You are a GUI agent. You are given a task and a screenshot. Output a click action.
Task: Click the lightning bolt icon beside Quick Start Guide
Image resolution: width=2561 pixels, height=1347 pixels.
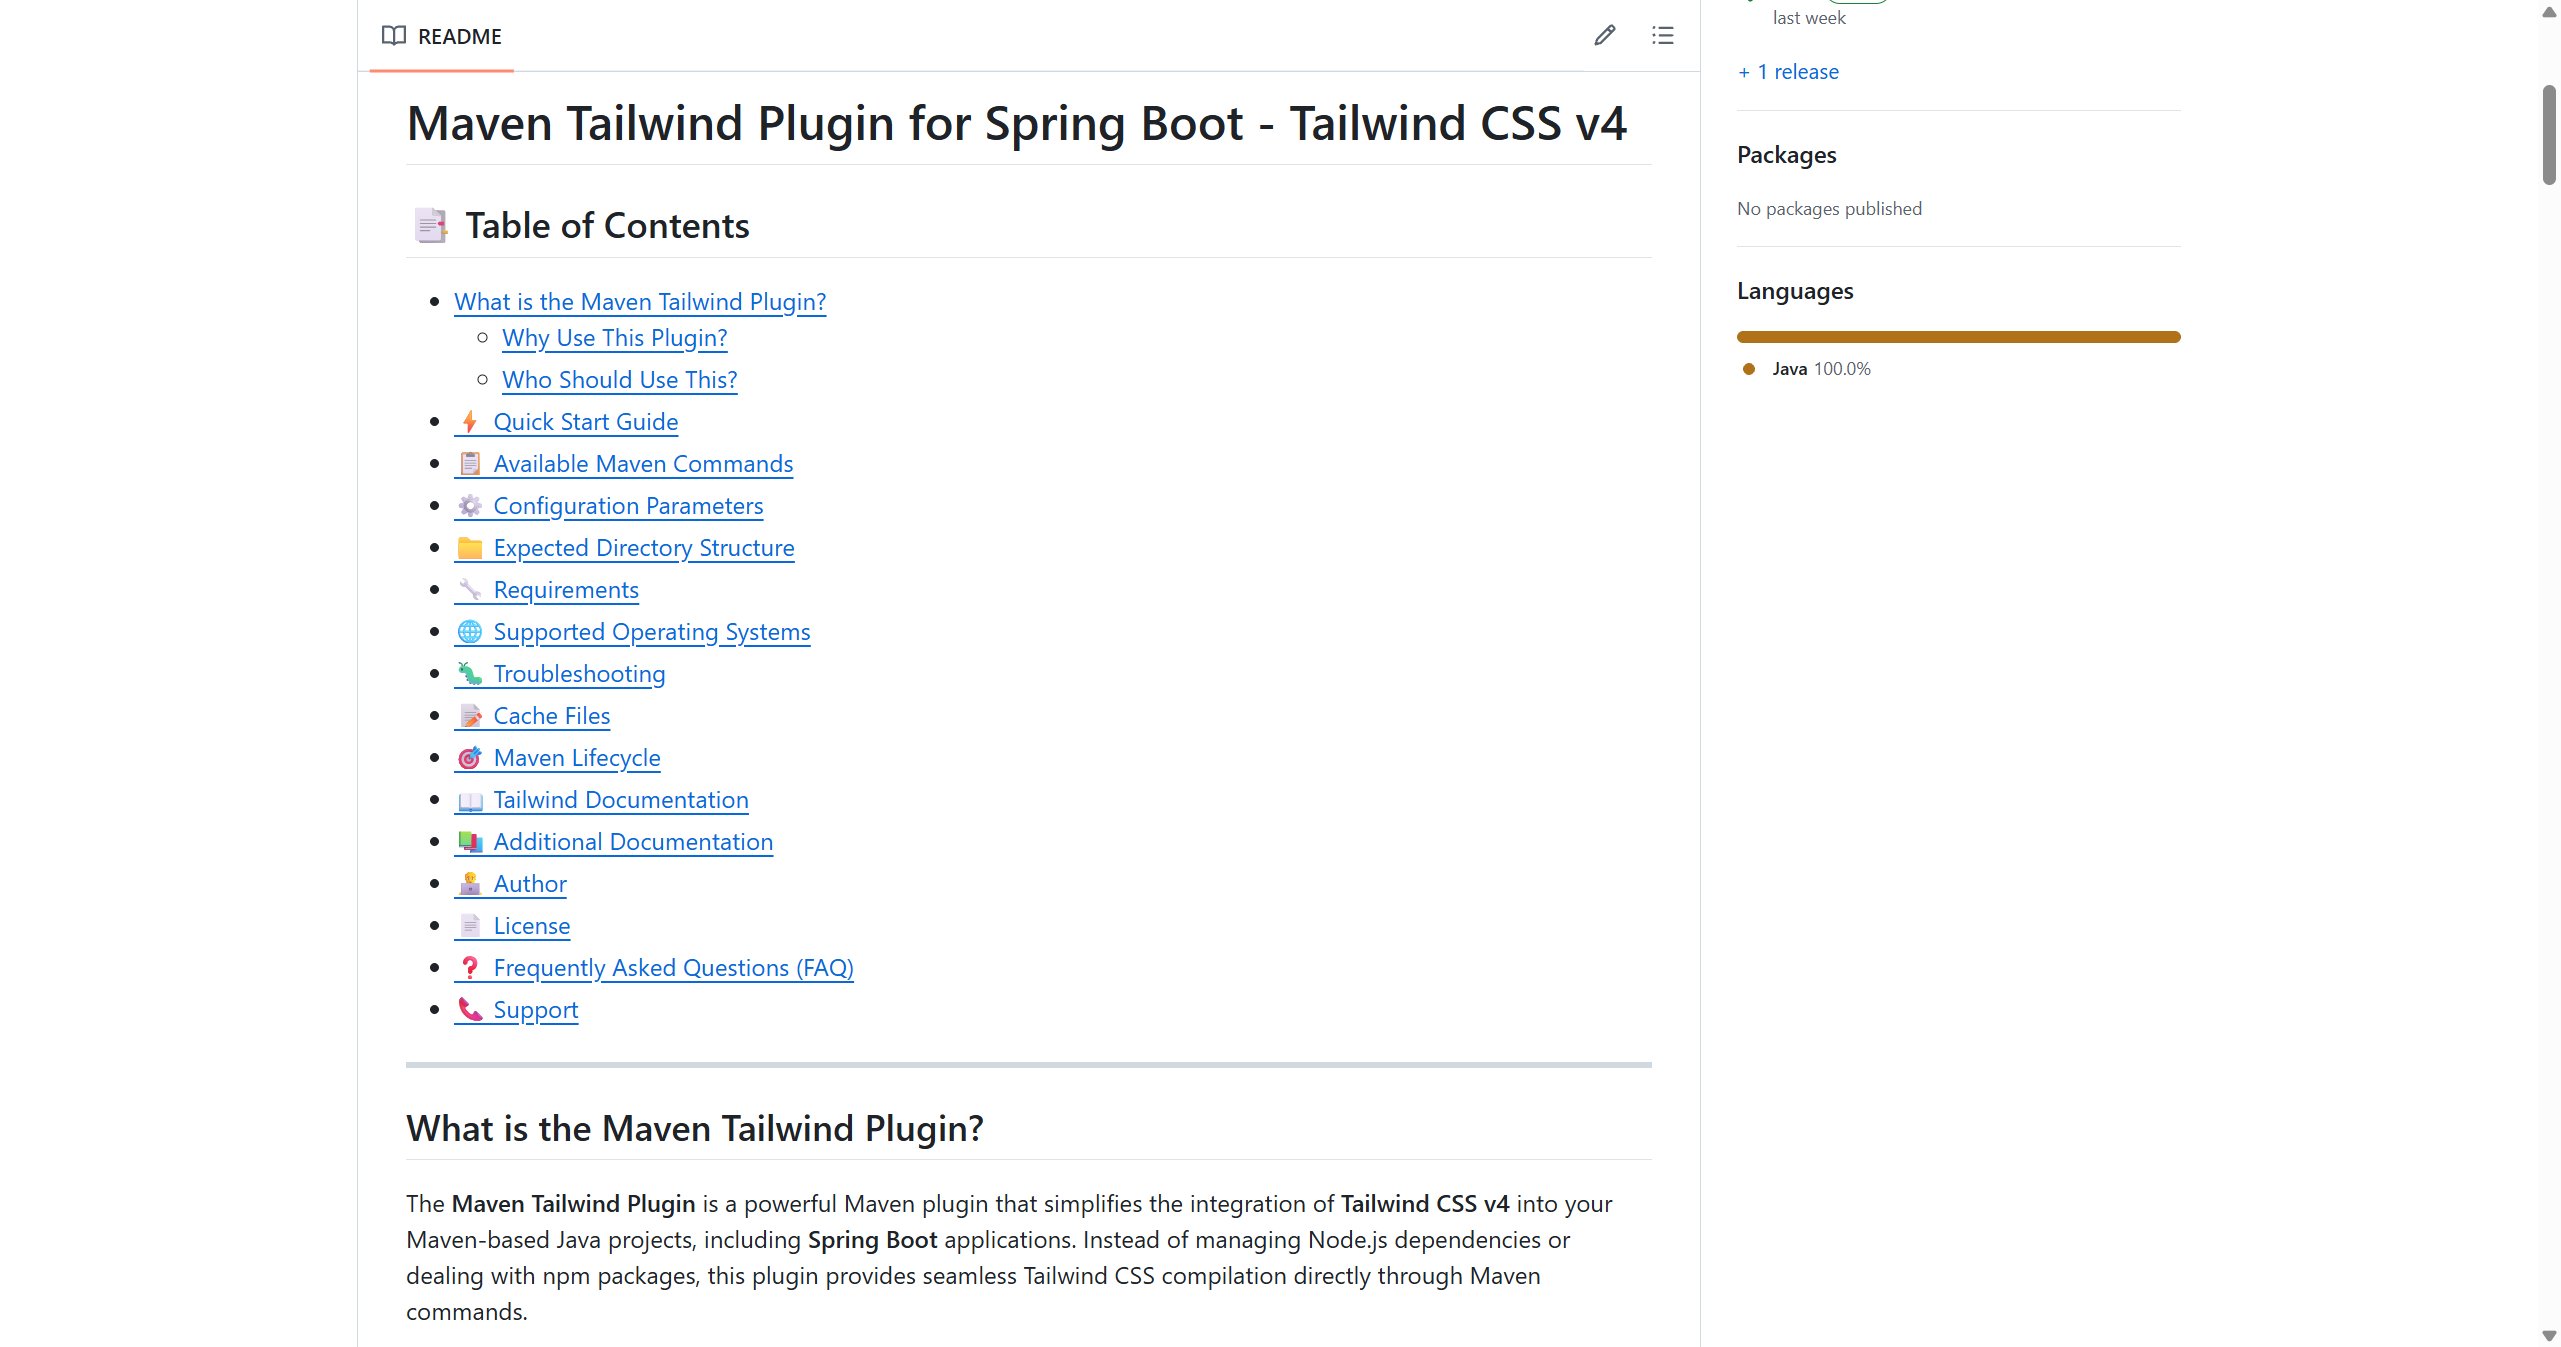pyautogui.click(x=470, y=421)
